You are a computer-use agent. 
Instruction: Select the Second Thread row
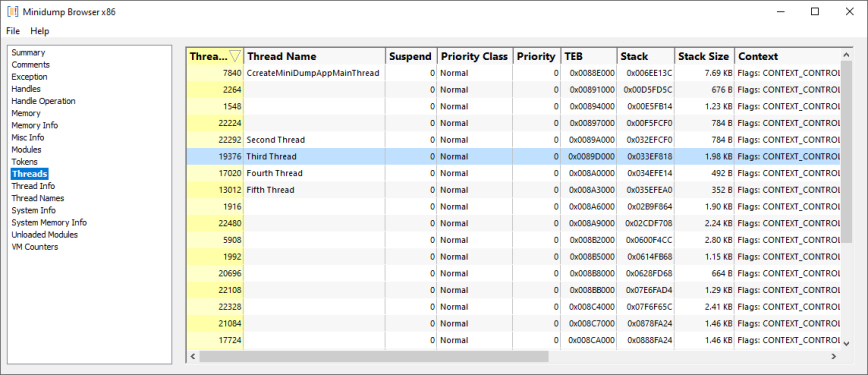click(514, 140)
